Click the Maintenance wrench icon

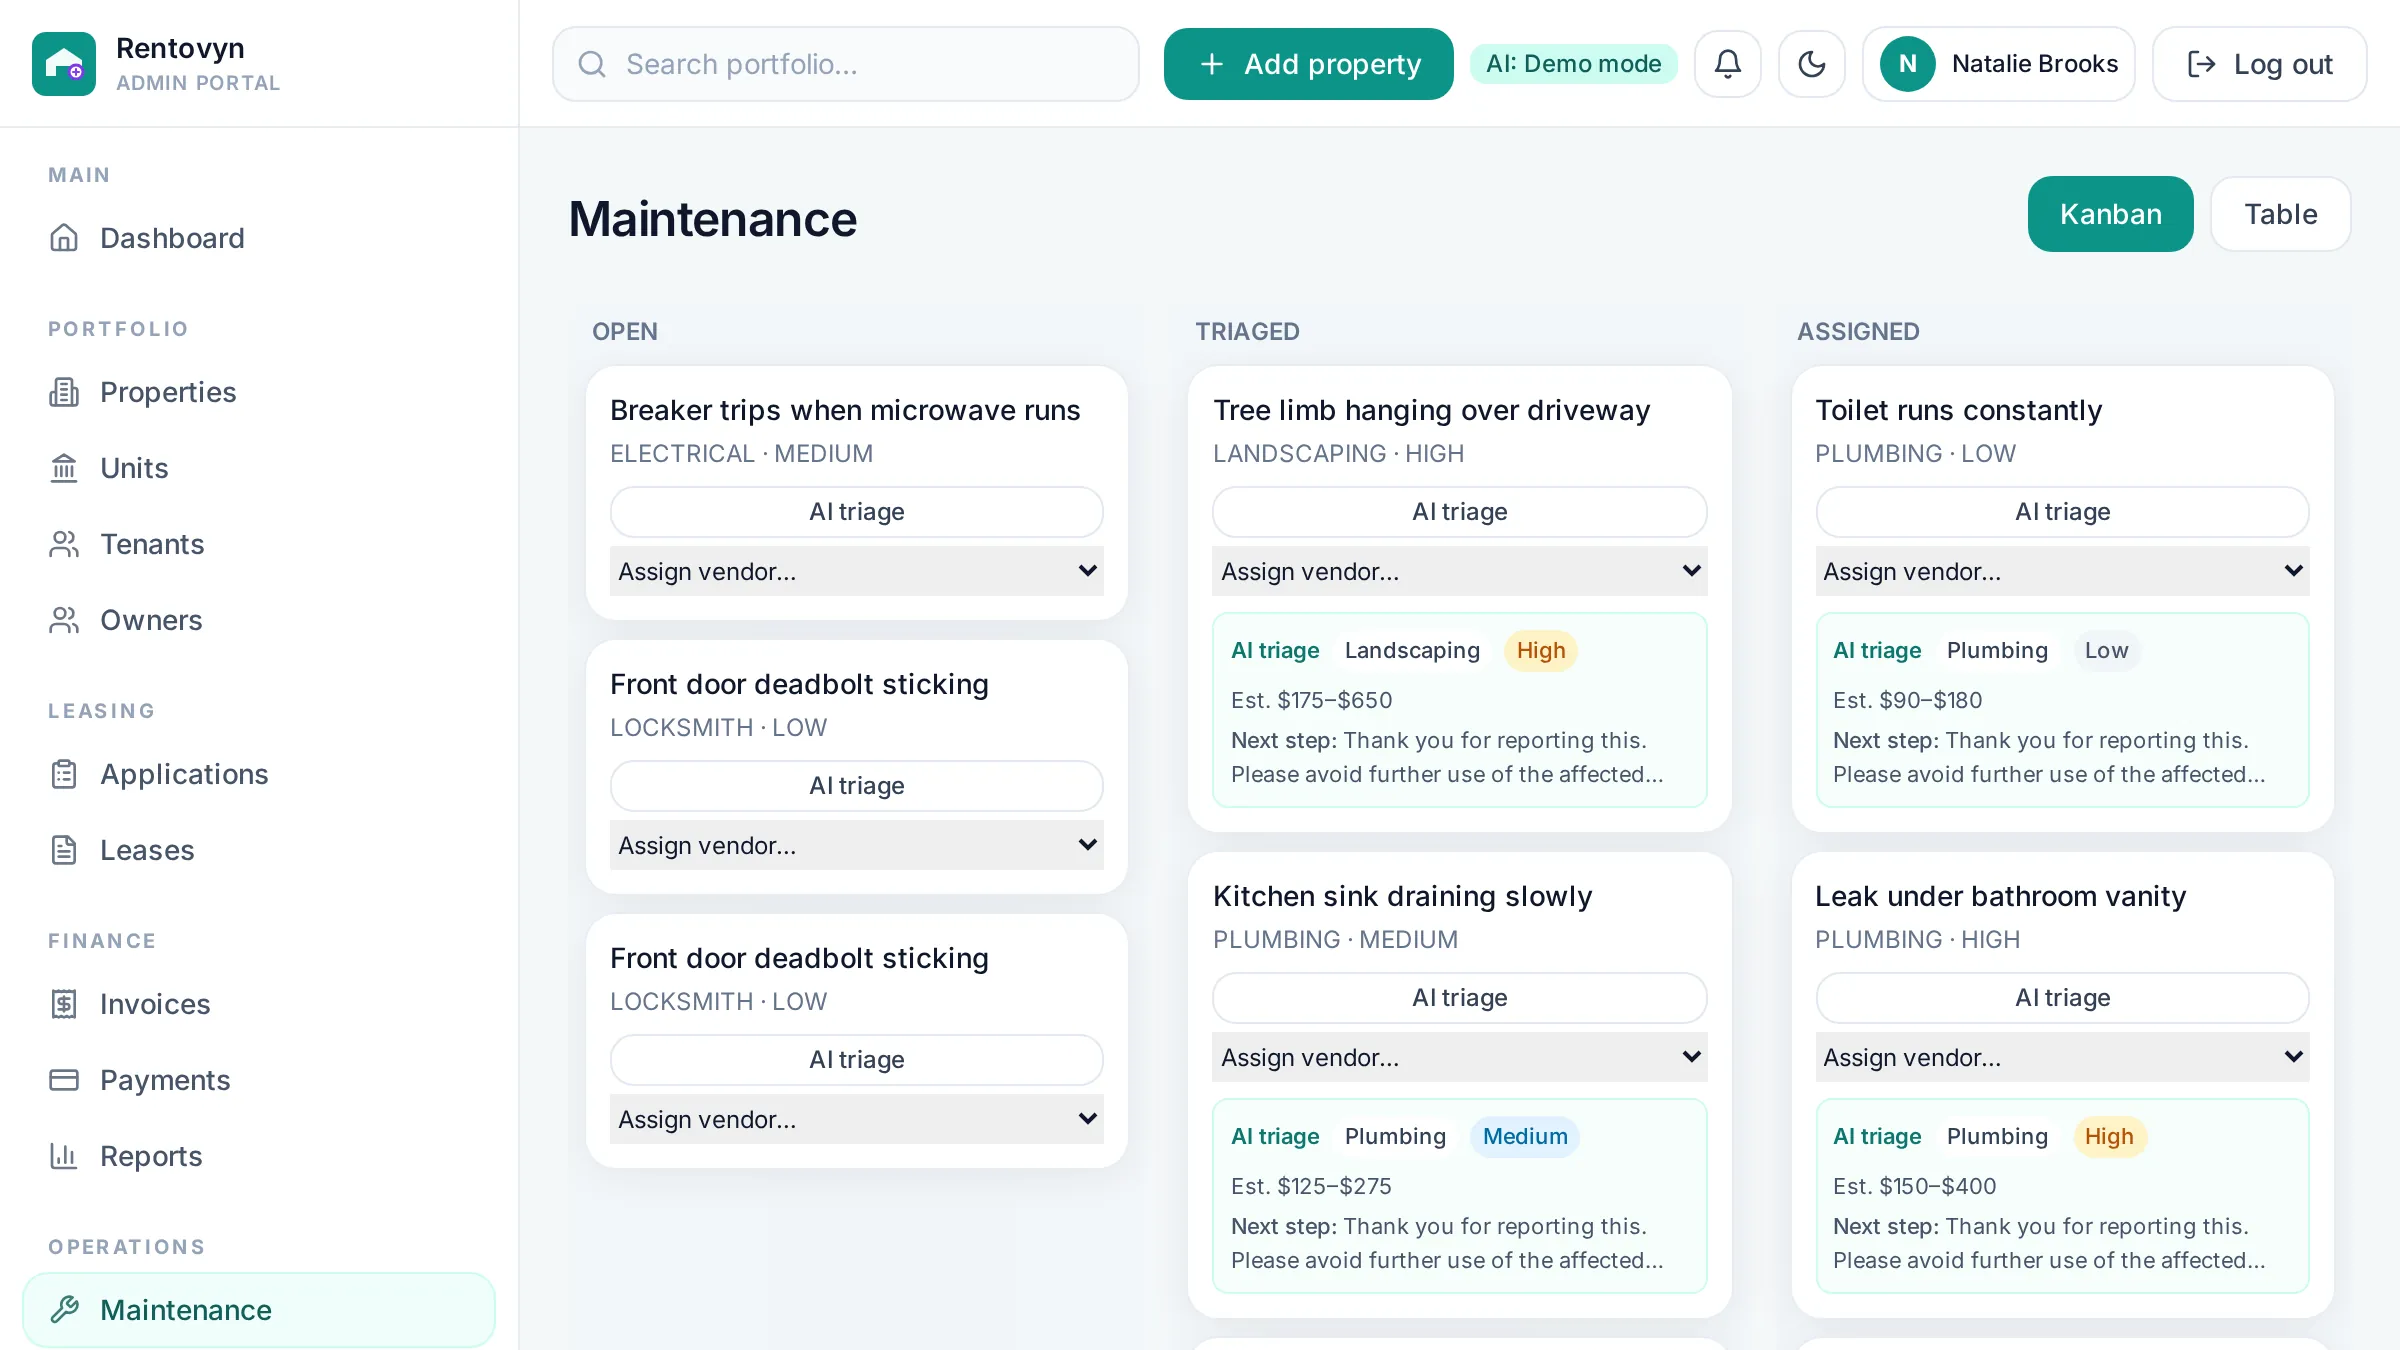pos(64,1310)
